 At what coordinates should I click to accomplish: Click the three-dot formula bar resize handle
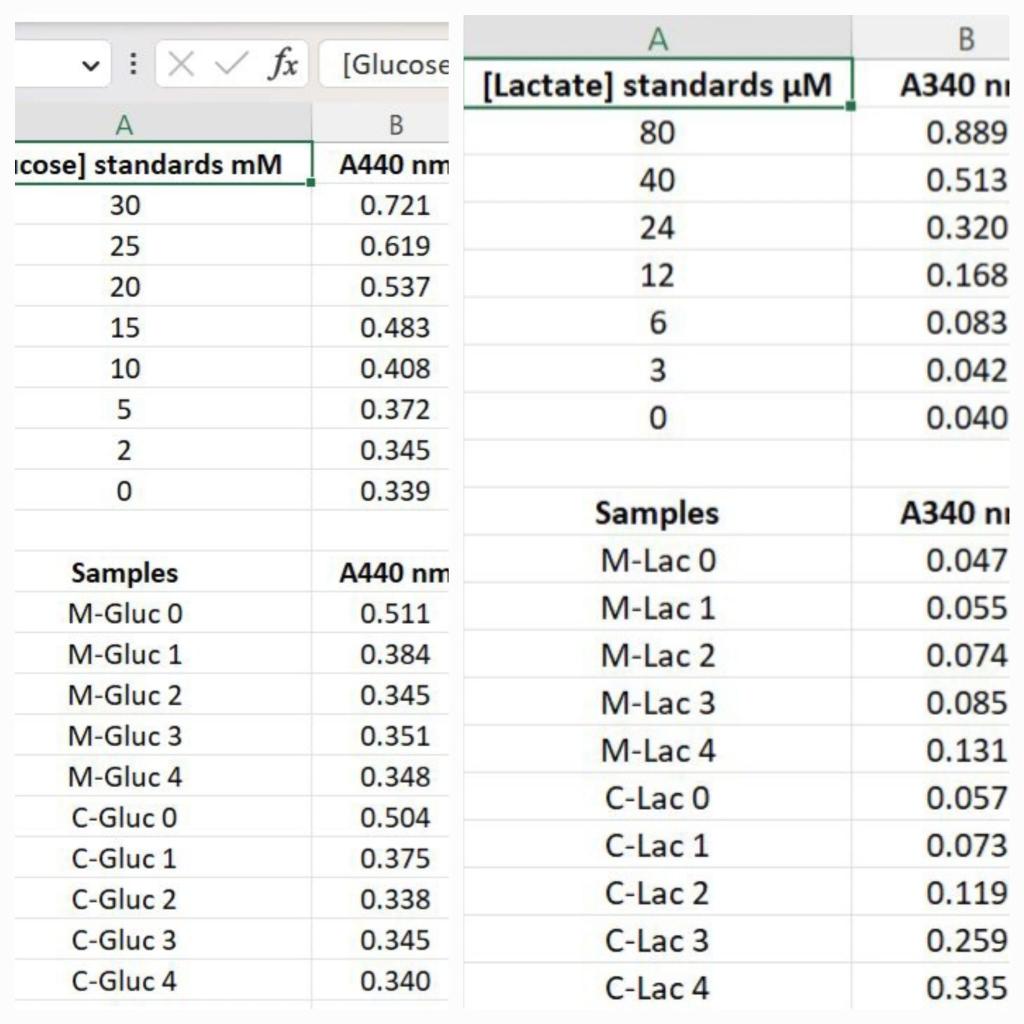tap(133, 64)
